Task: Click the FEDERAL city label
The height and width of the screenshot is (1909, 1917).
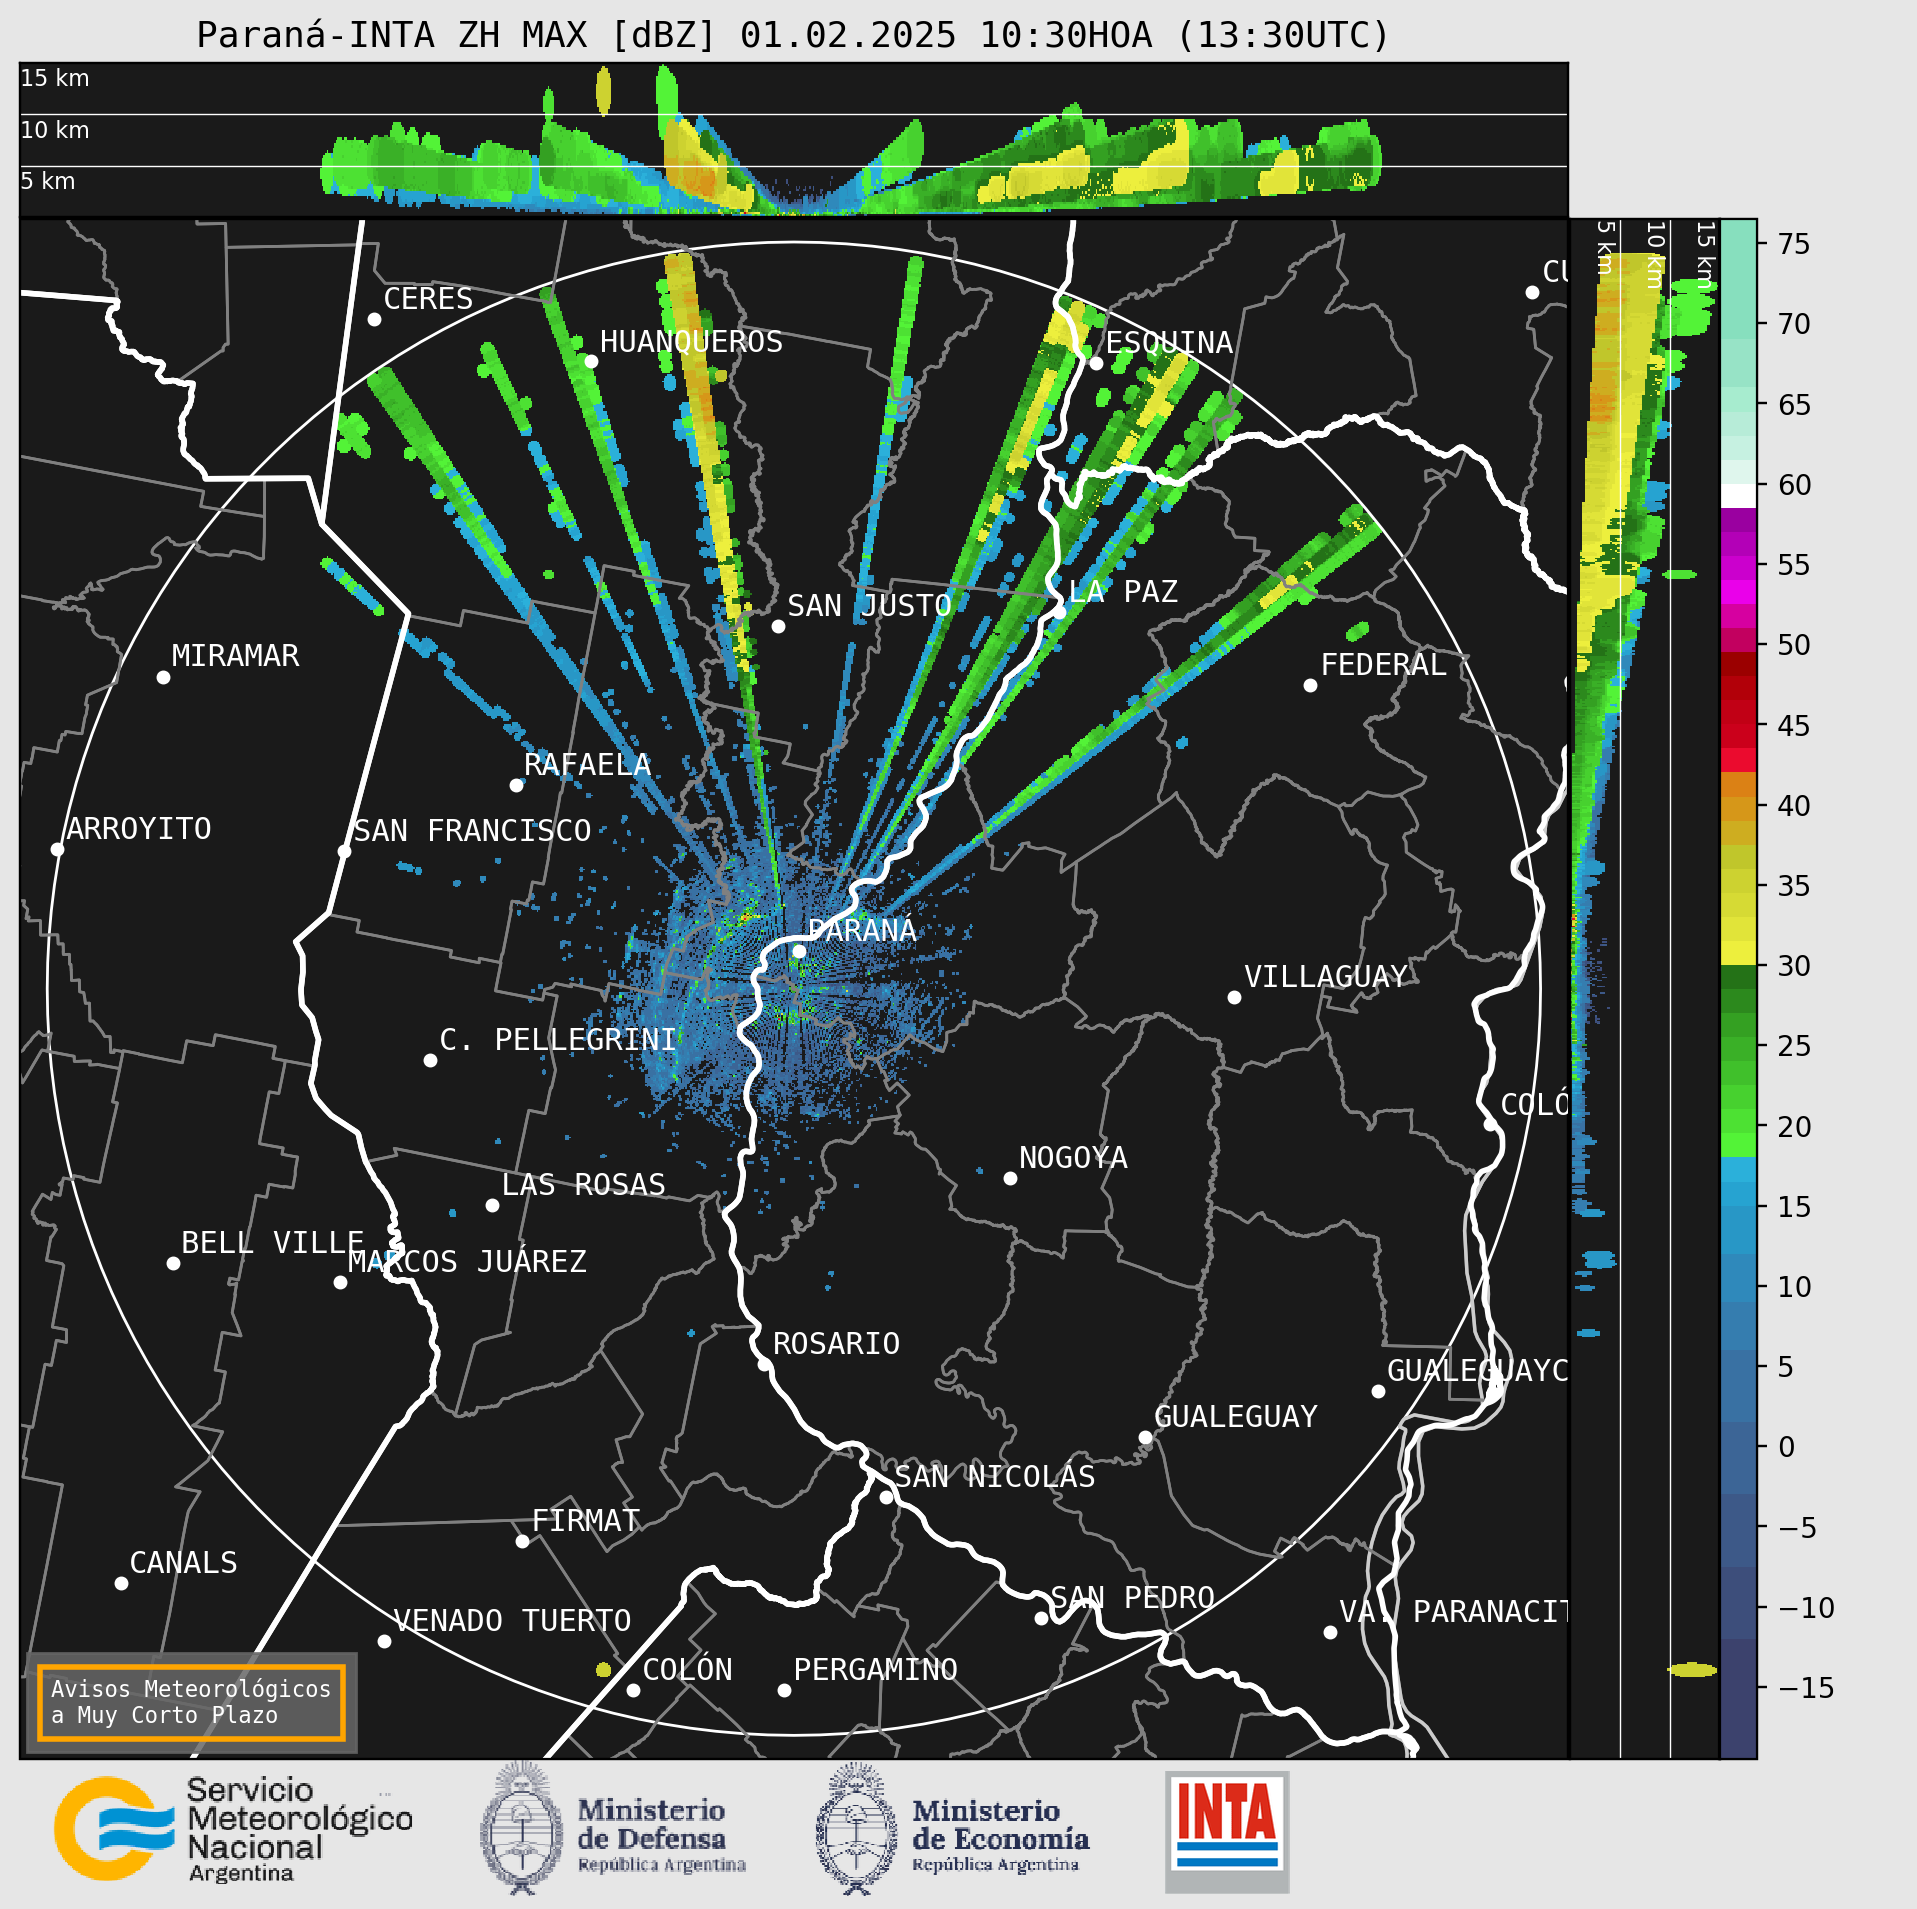Action: click(1384, 664)
